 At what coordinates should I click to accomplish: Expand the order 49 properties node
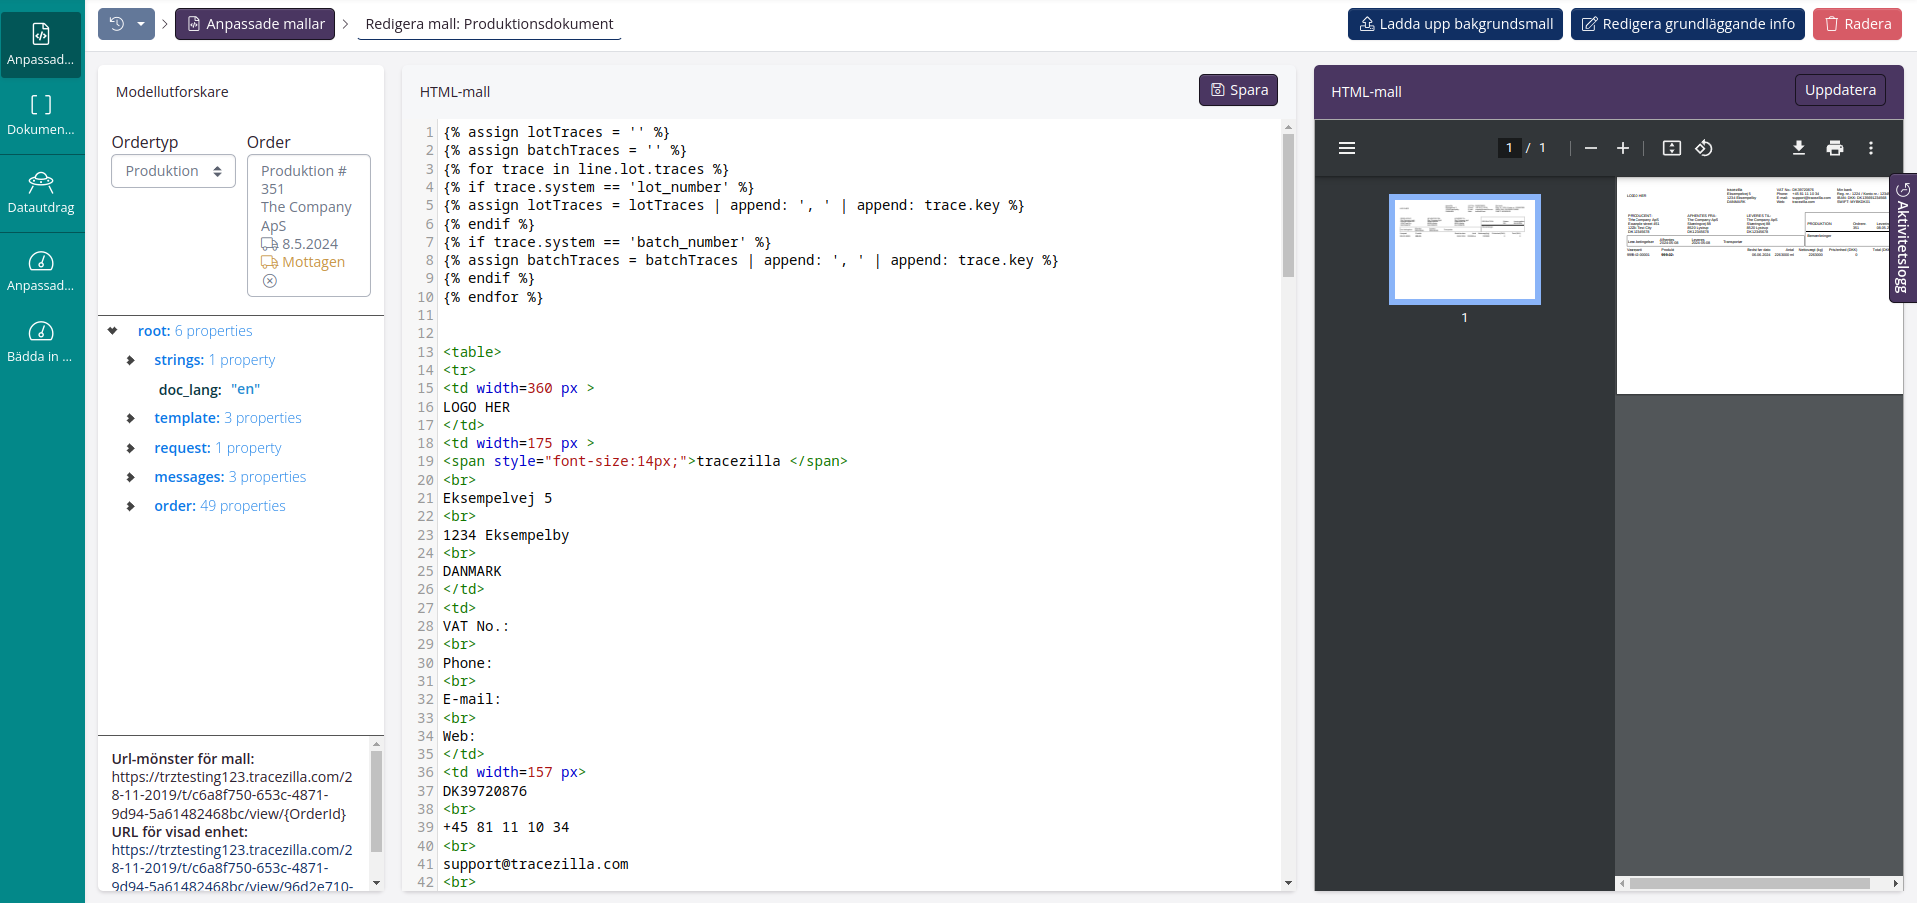point(131,506)
